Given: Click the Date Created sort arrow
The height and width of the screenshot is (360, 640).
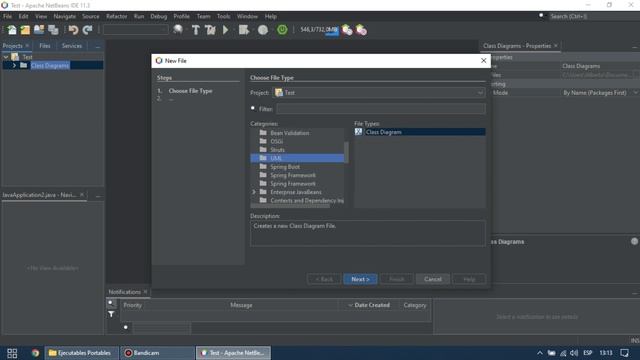Looking at the screenshot, I should (350, 305).
